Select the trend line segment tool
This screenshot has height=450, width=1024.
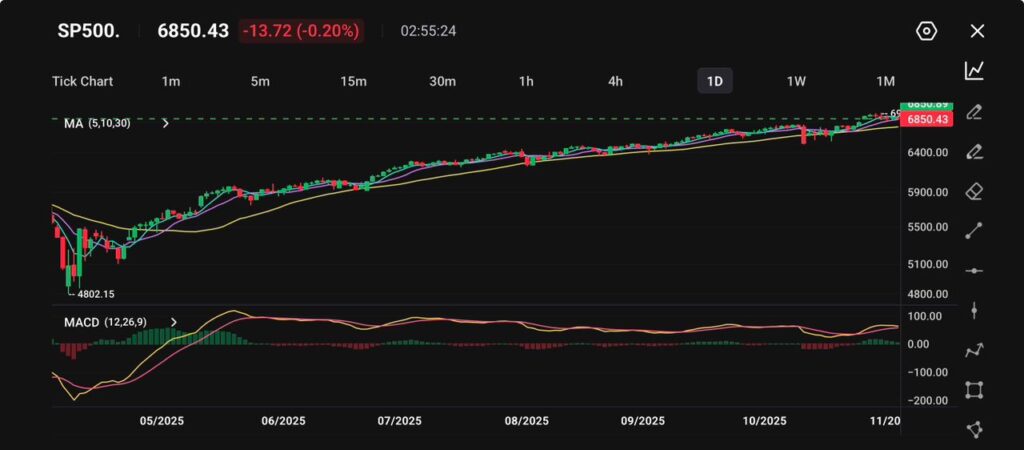(974, 231)
